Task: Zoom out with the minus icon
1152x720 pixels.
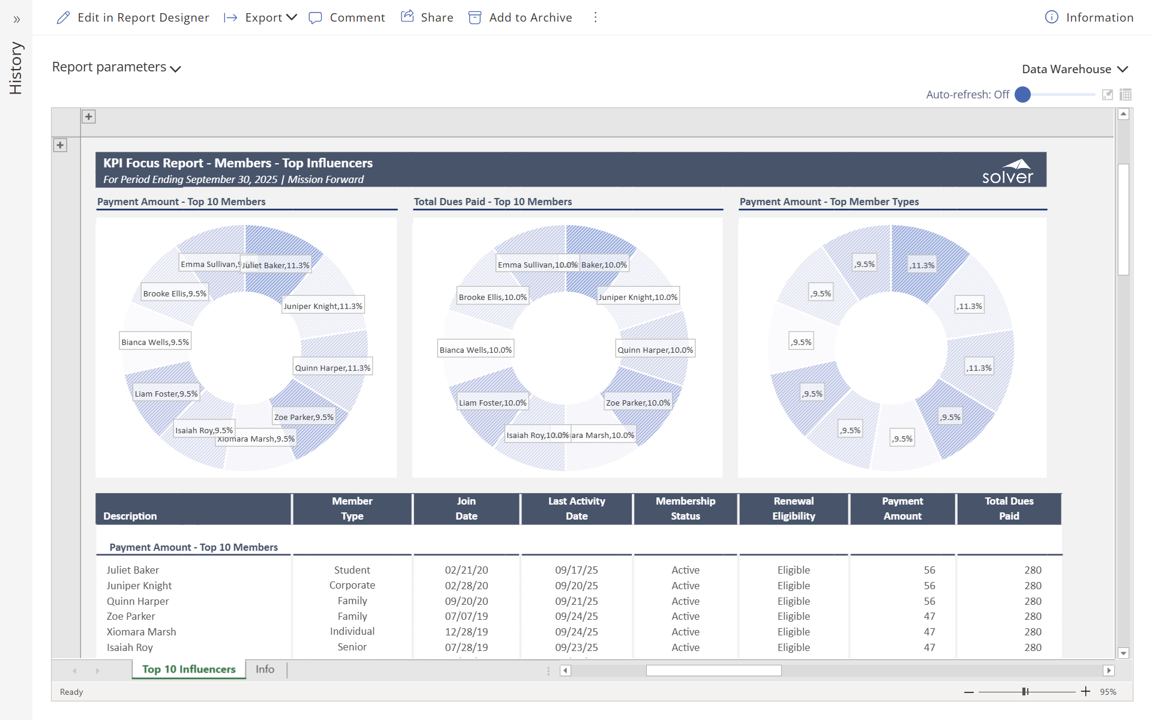Action: [x=968, y=691]
